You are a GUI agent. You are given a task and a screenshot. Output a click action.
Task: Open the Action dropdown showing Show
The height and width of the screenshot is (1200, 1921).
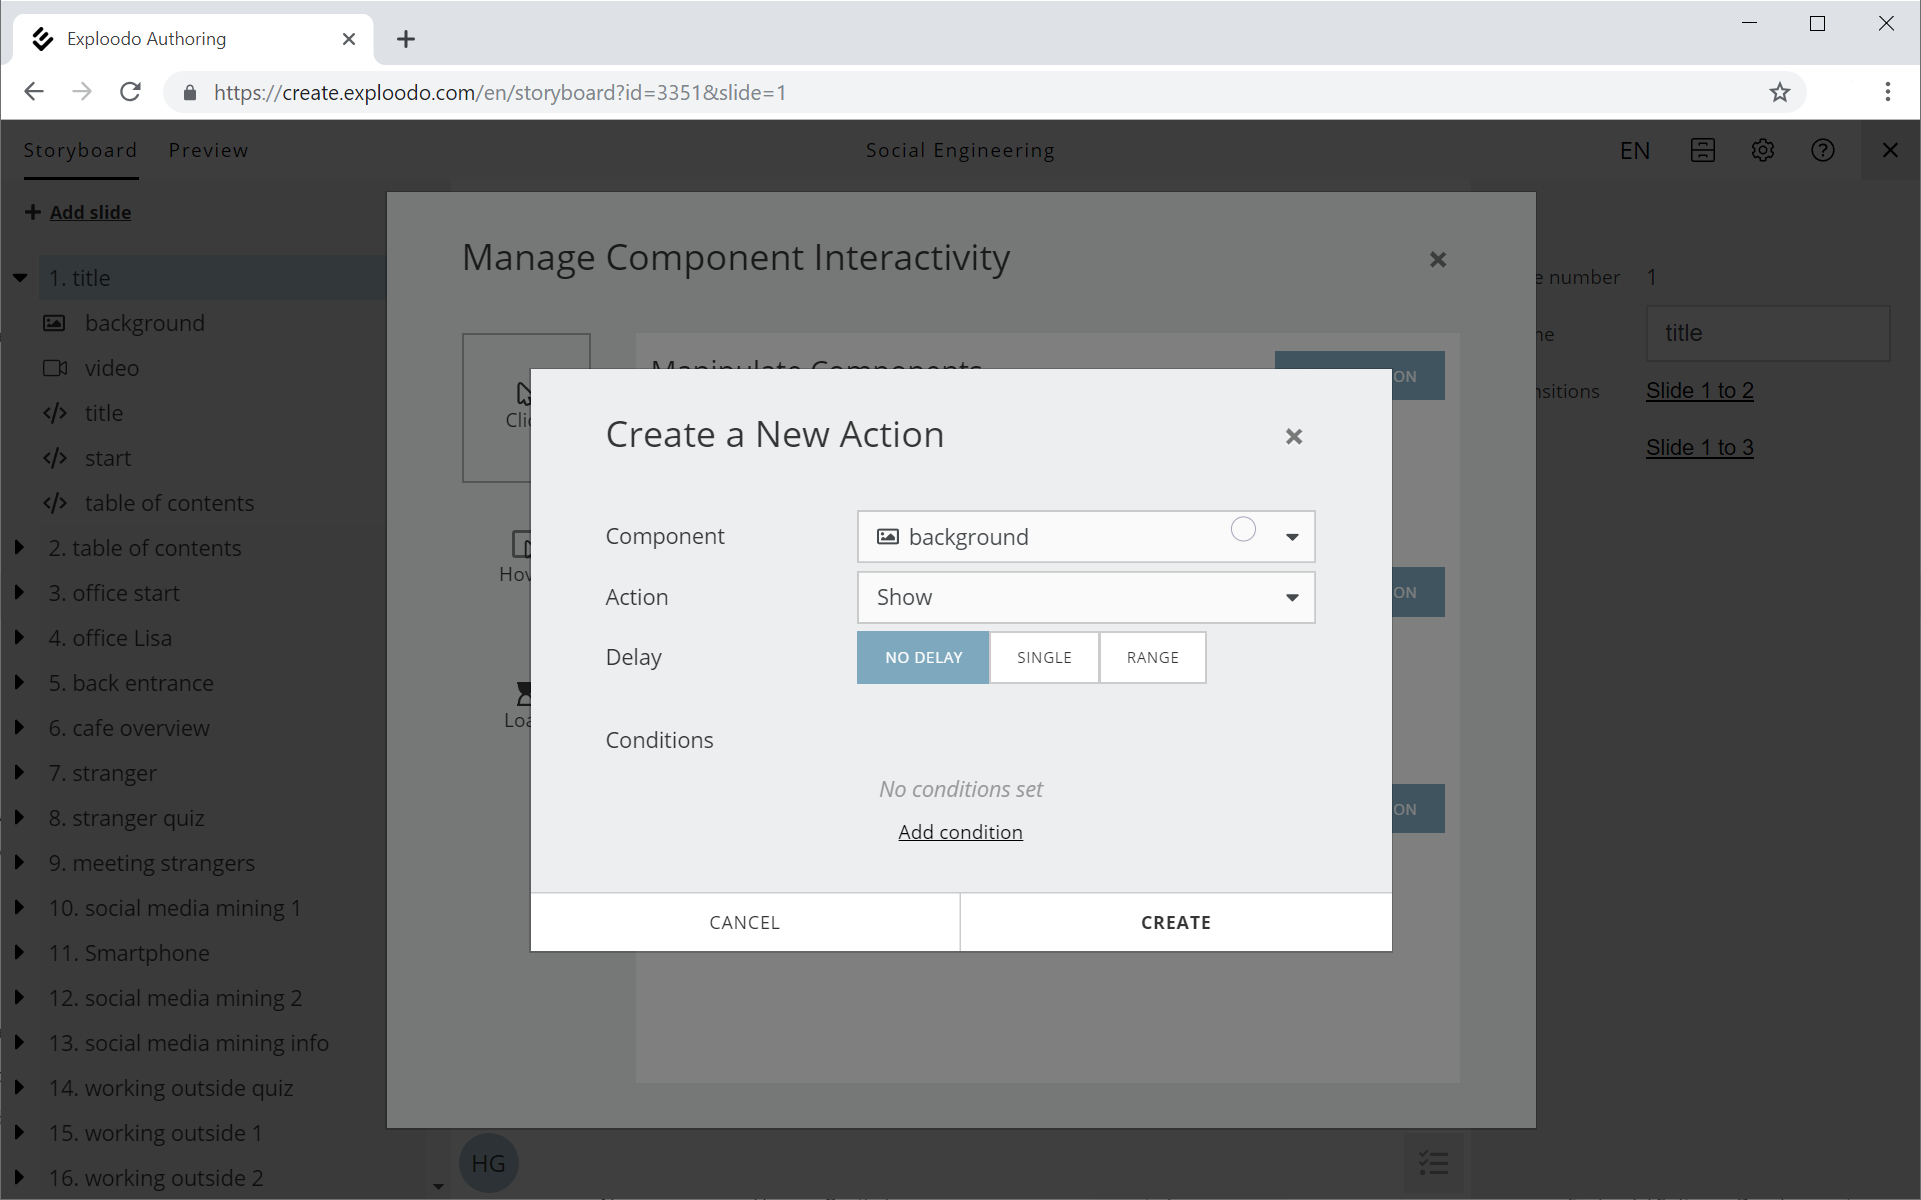[1085, 597]
